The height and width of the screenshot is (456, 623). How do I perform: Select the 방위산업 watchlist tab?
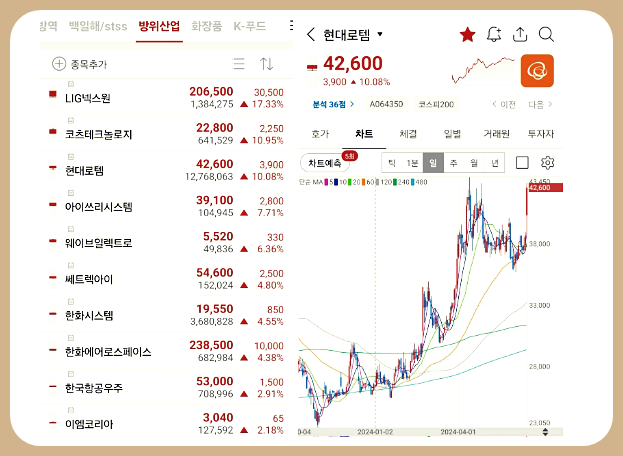(159, 26)
